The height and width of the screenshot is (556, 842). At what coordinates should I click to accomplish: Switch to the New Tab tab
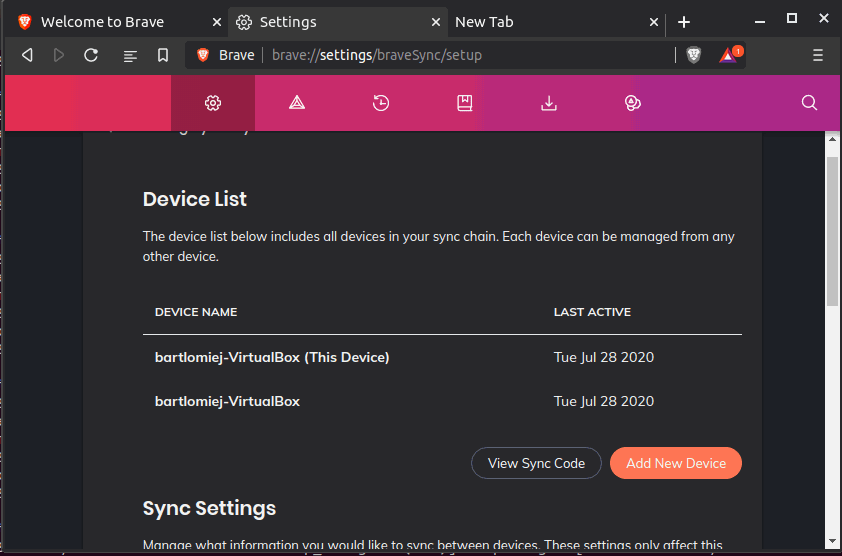point(540,22)
